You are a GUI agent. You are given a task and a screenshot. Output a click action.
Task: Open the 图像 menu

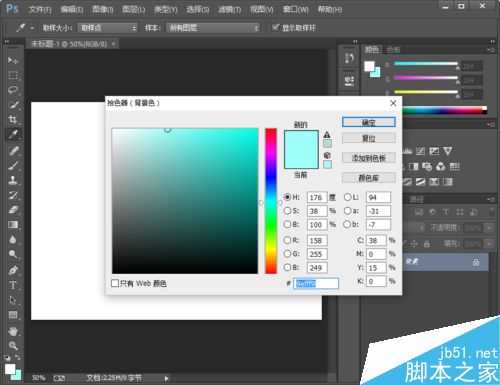(103, 10)
